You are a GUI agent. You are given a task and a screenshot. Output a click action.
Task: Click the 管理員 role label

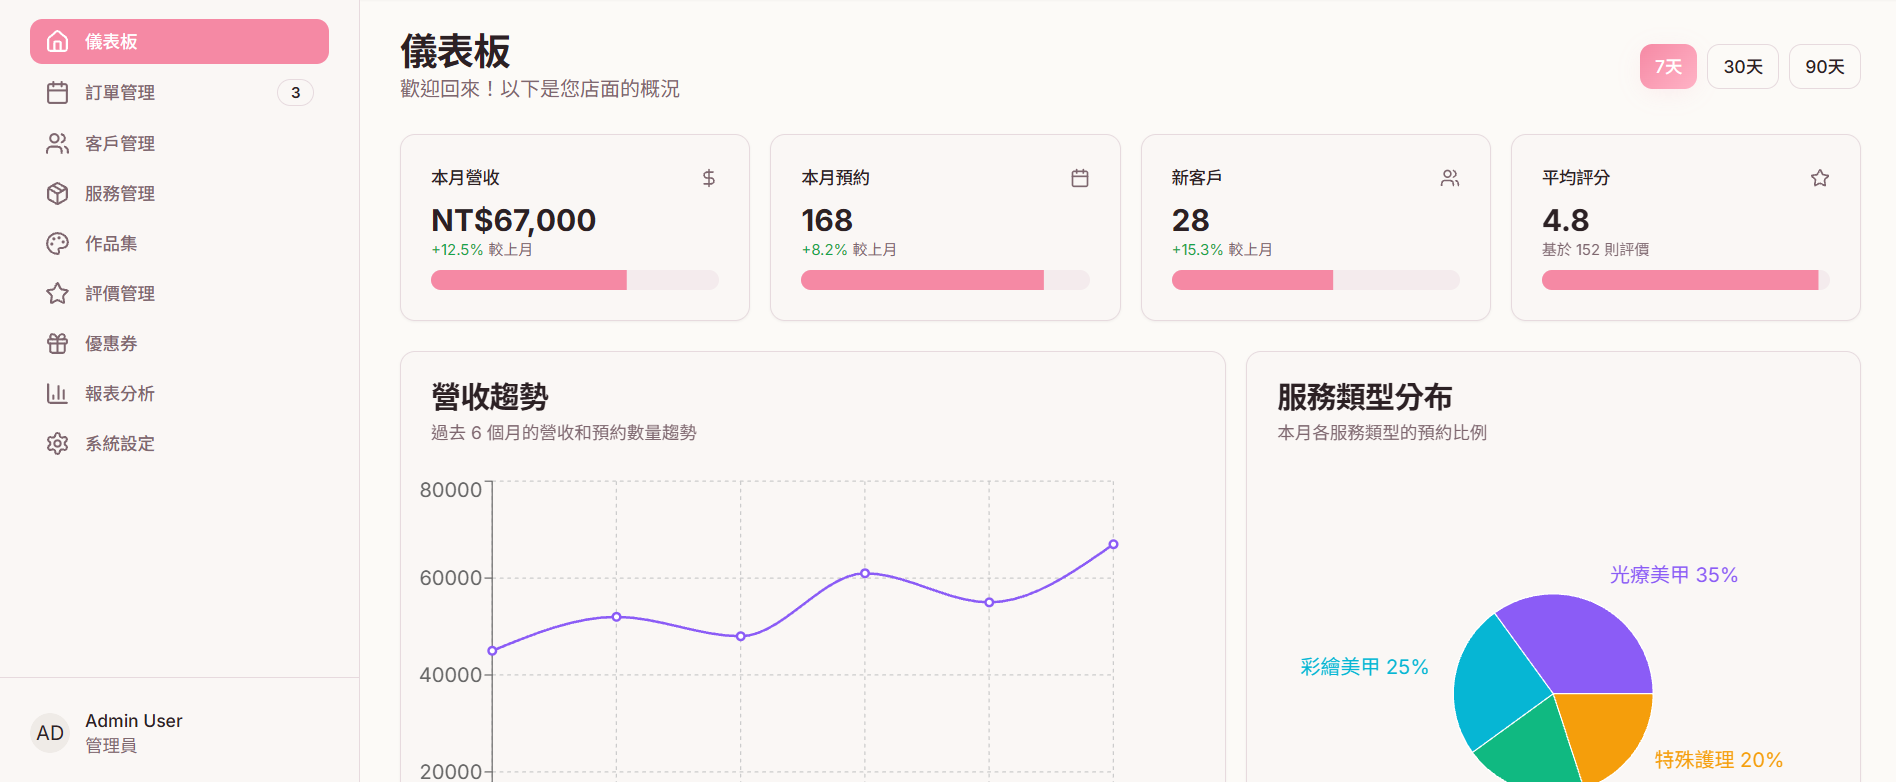[111, 746]
